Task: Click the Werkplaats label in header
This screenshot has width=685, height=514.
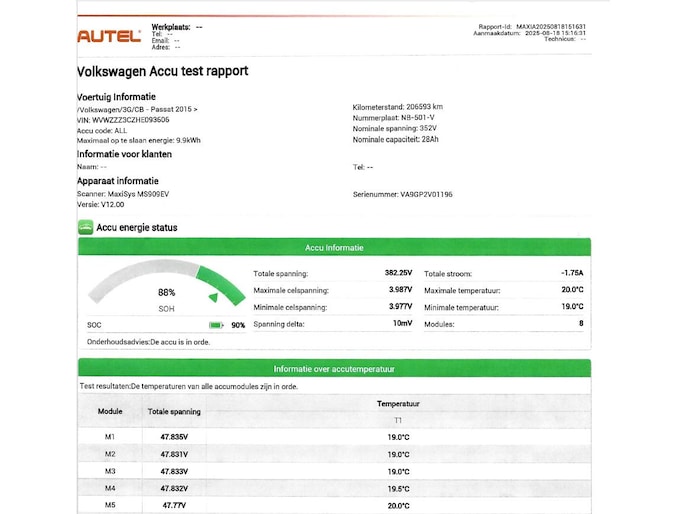Action: tap(171, 27)
